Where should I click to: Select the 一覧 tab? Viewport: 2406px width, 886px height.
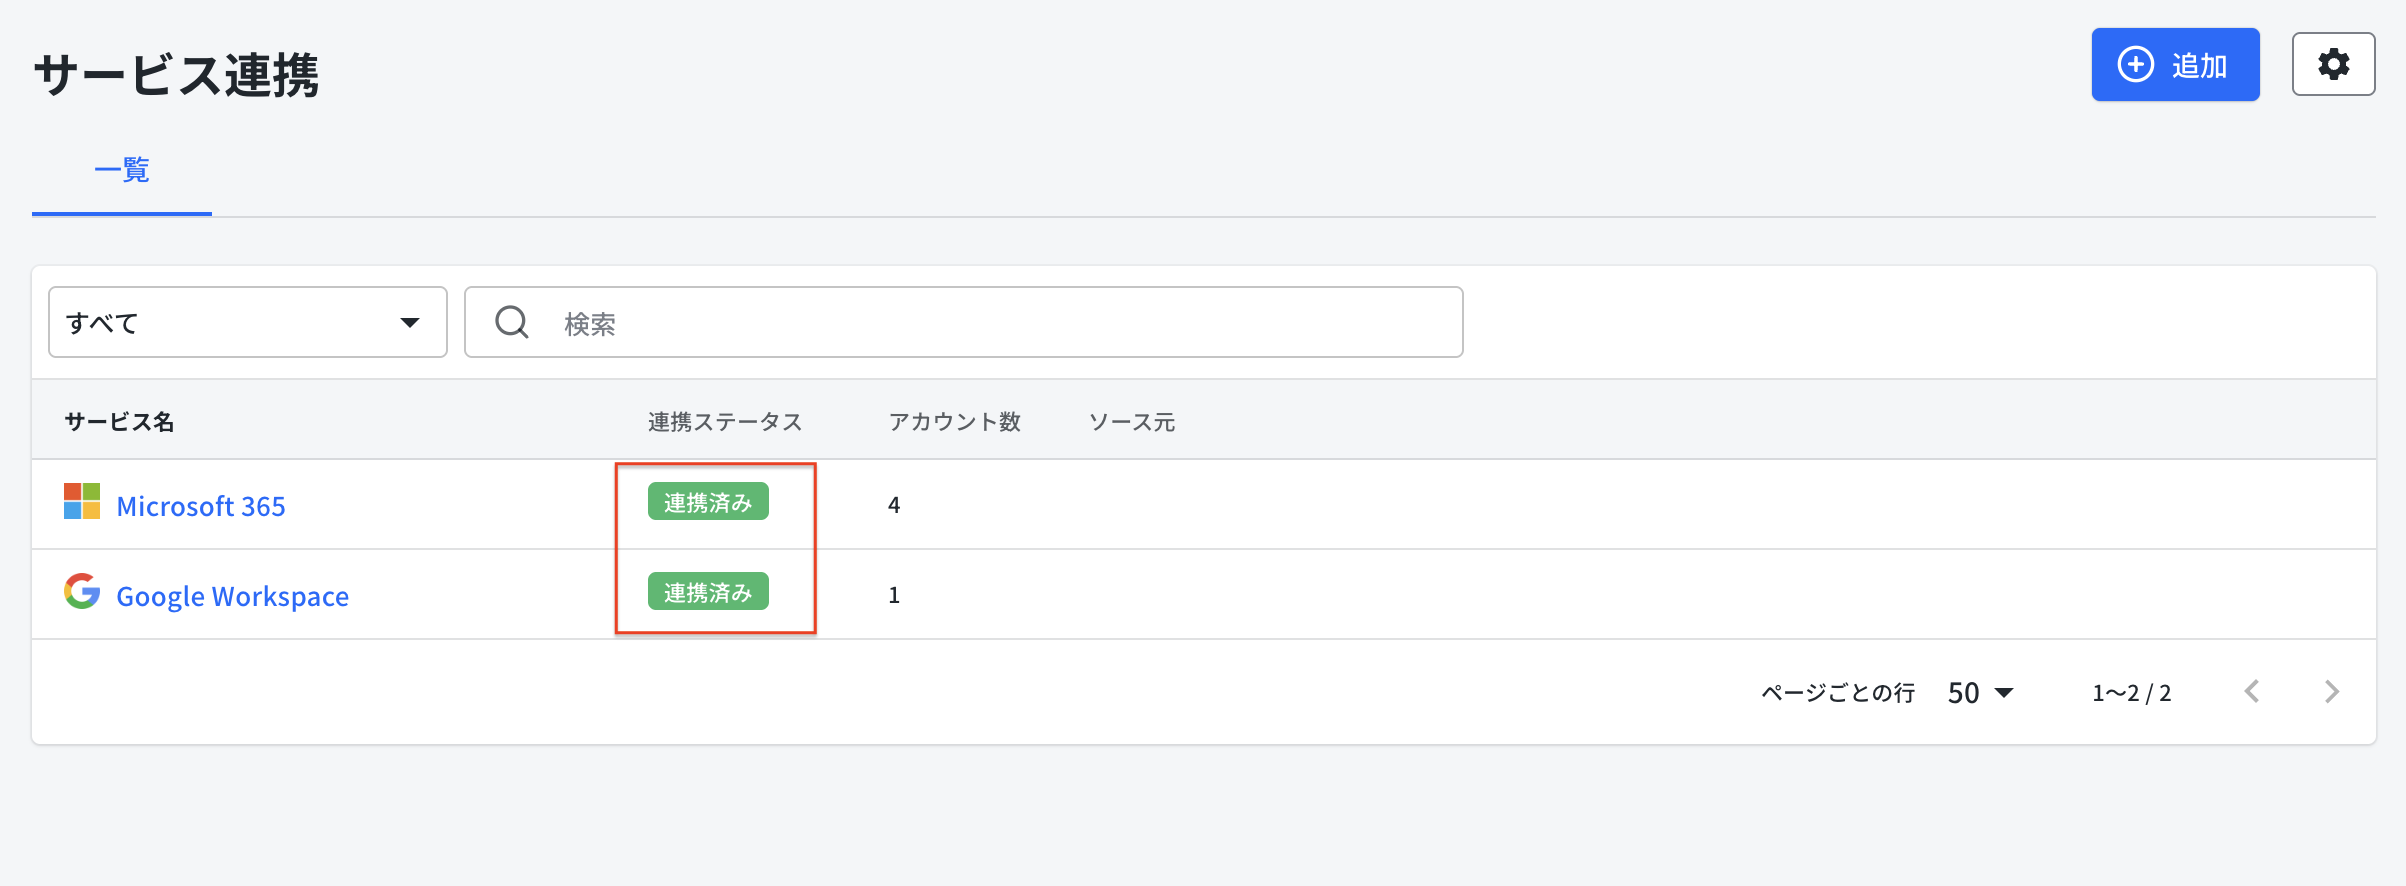click(122, 170)
